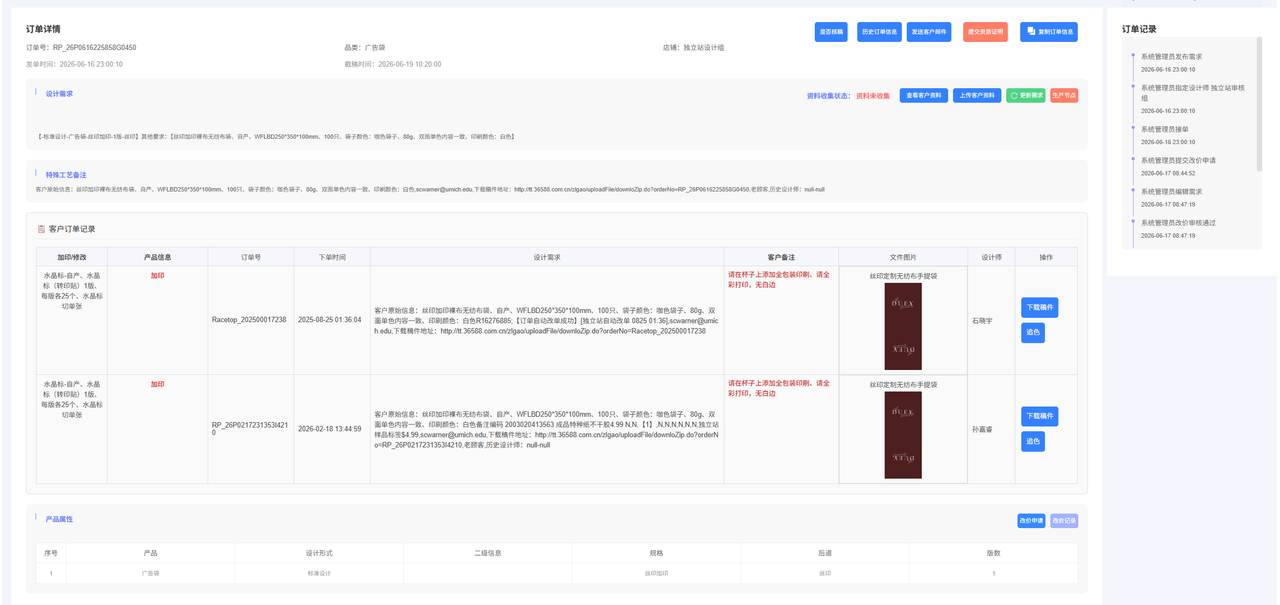Image resolution: width=1280 pixels, height=605 pixels.
Task: Click 追色 for order Racetop_202500017238
Action: (x=1033, y=333)
